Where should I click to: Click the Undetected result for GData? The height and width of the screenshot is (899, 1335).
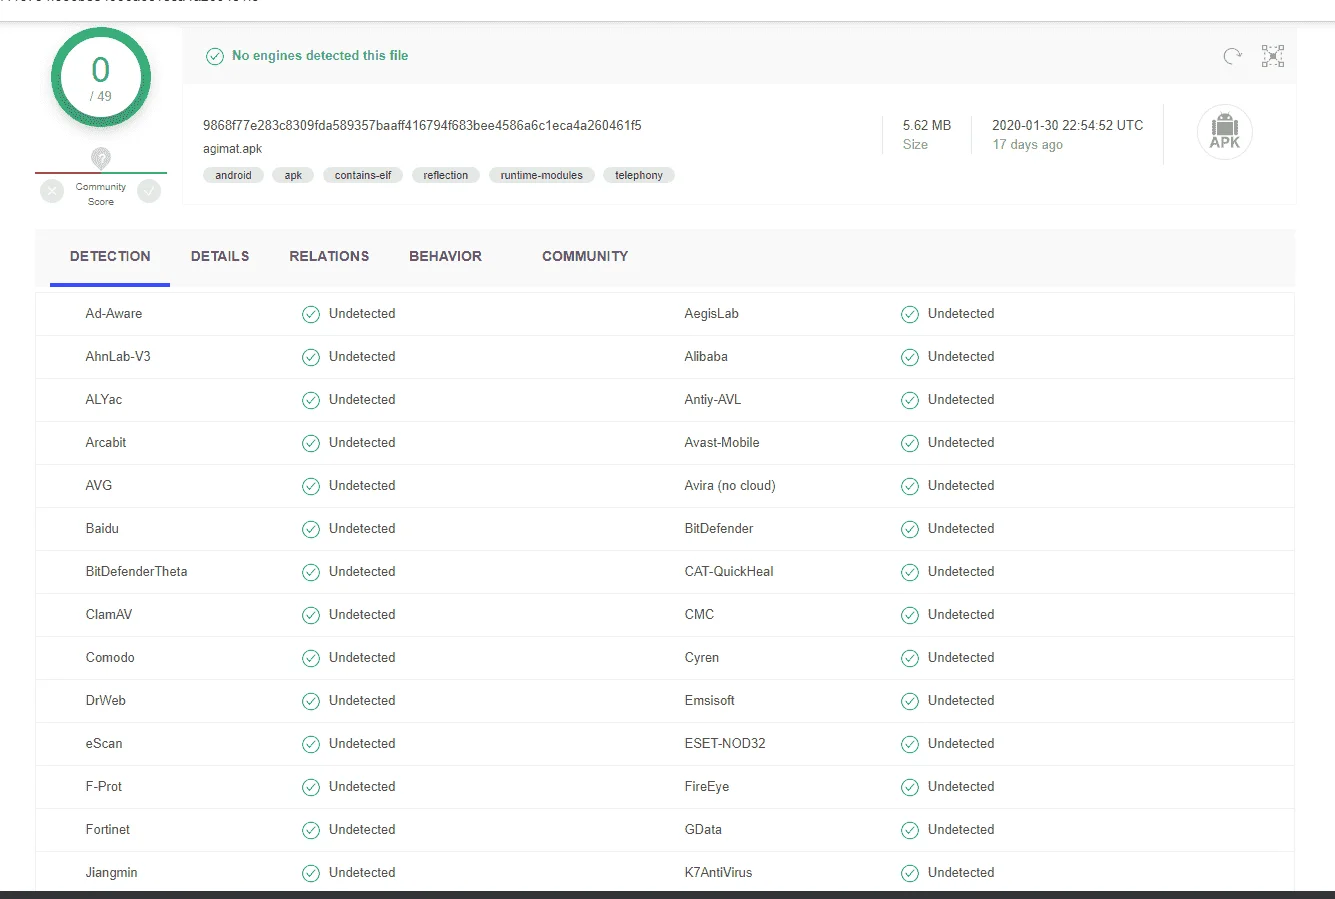click(961, 830)
